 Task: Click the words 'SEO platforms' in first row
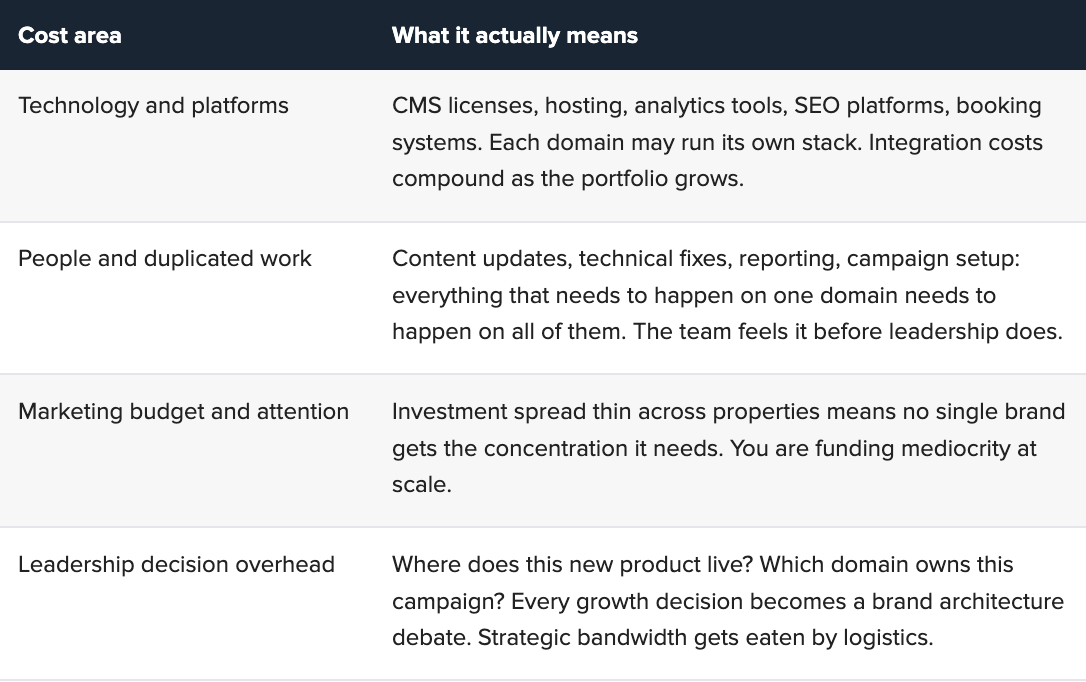point(871,106)
